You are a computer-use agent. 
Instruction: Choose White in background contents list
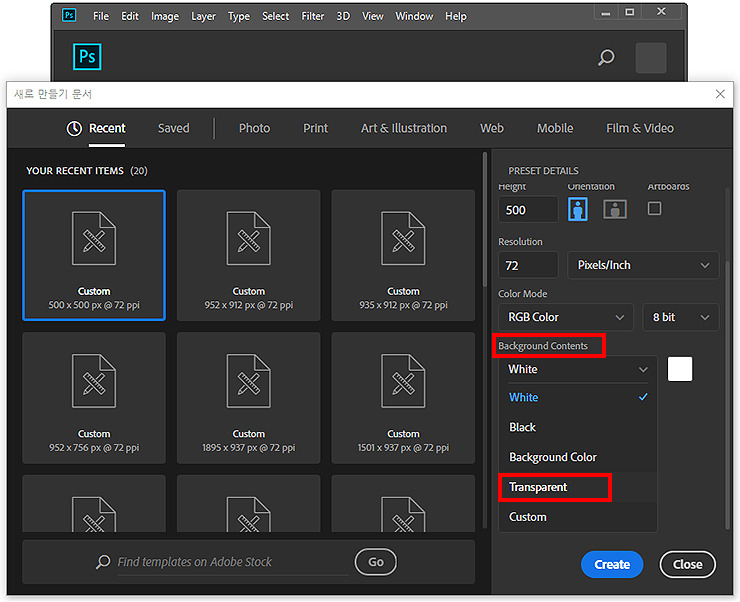coord(578,397)
